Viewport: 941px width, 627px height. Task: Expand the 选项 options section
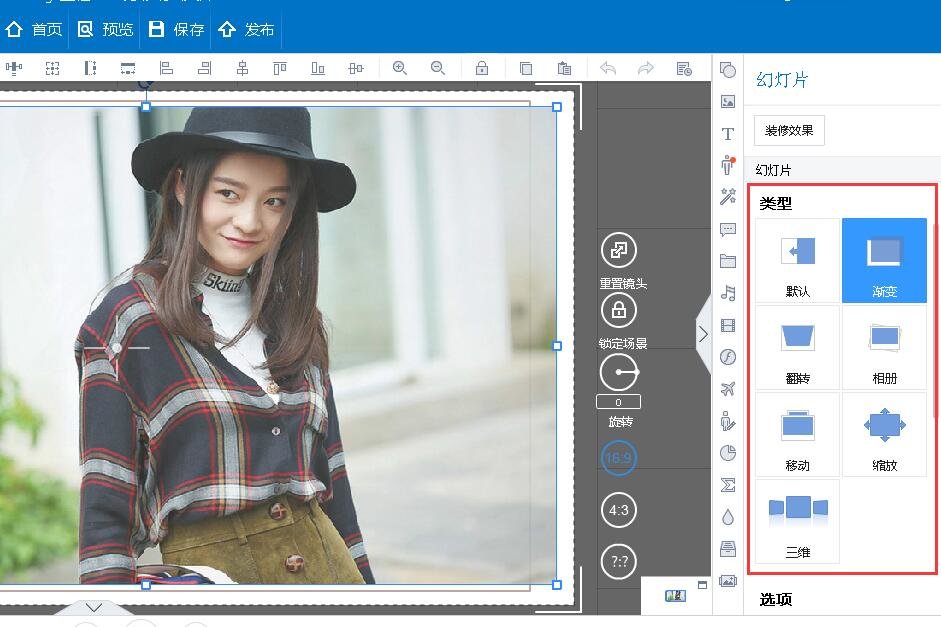click(776, 599)
